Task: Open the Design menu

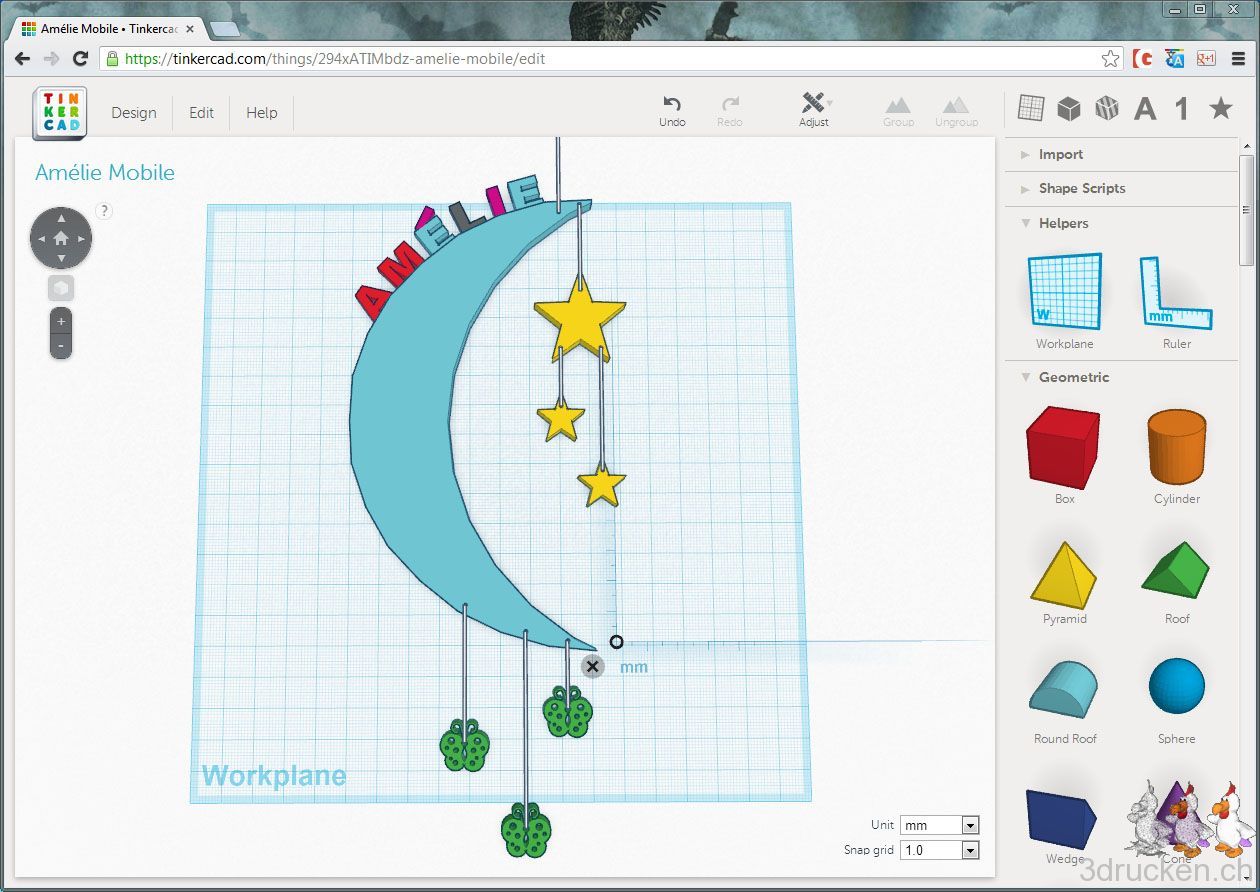Action: coord(134,113)
